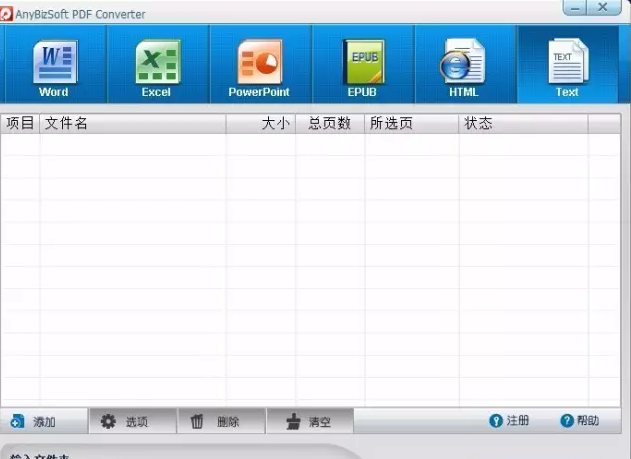Click the AnyBizSoft app logo icon
Image resolution: width=631 pixels, height=459 pixels.
(6, 14)
